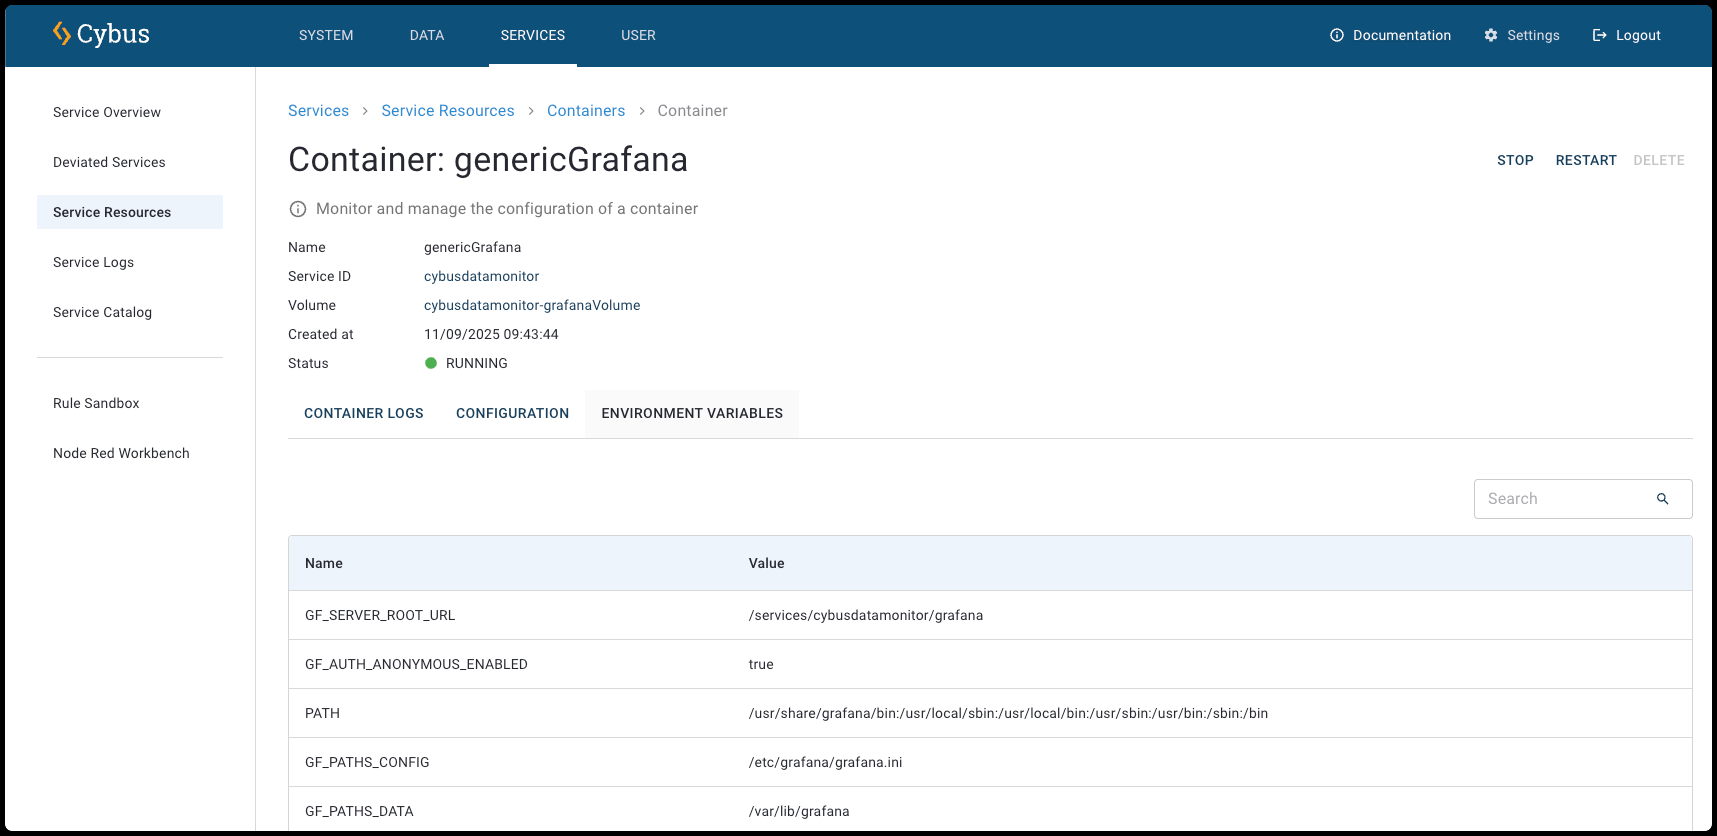
Task: Restart the genericGrafana container
Action: (x=1586, y=160)
